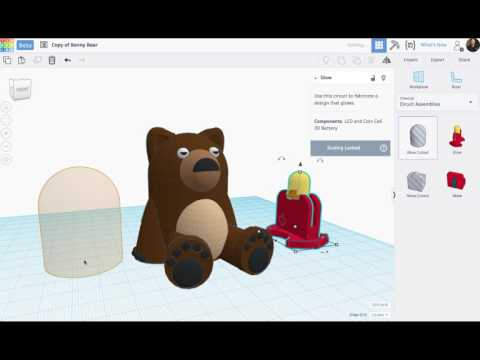Delete selection with the trash icon
This screenshot has height=360, width=480.
[x=52, y=60]
